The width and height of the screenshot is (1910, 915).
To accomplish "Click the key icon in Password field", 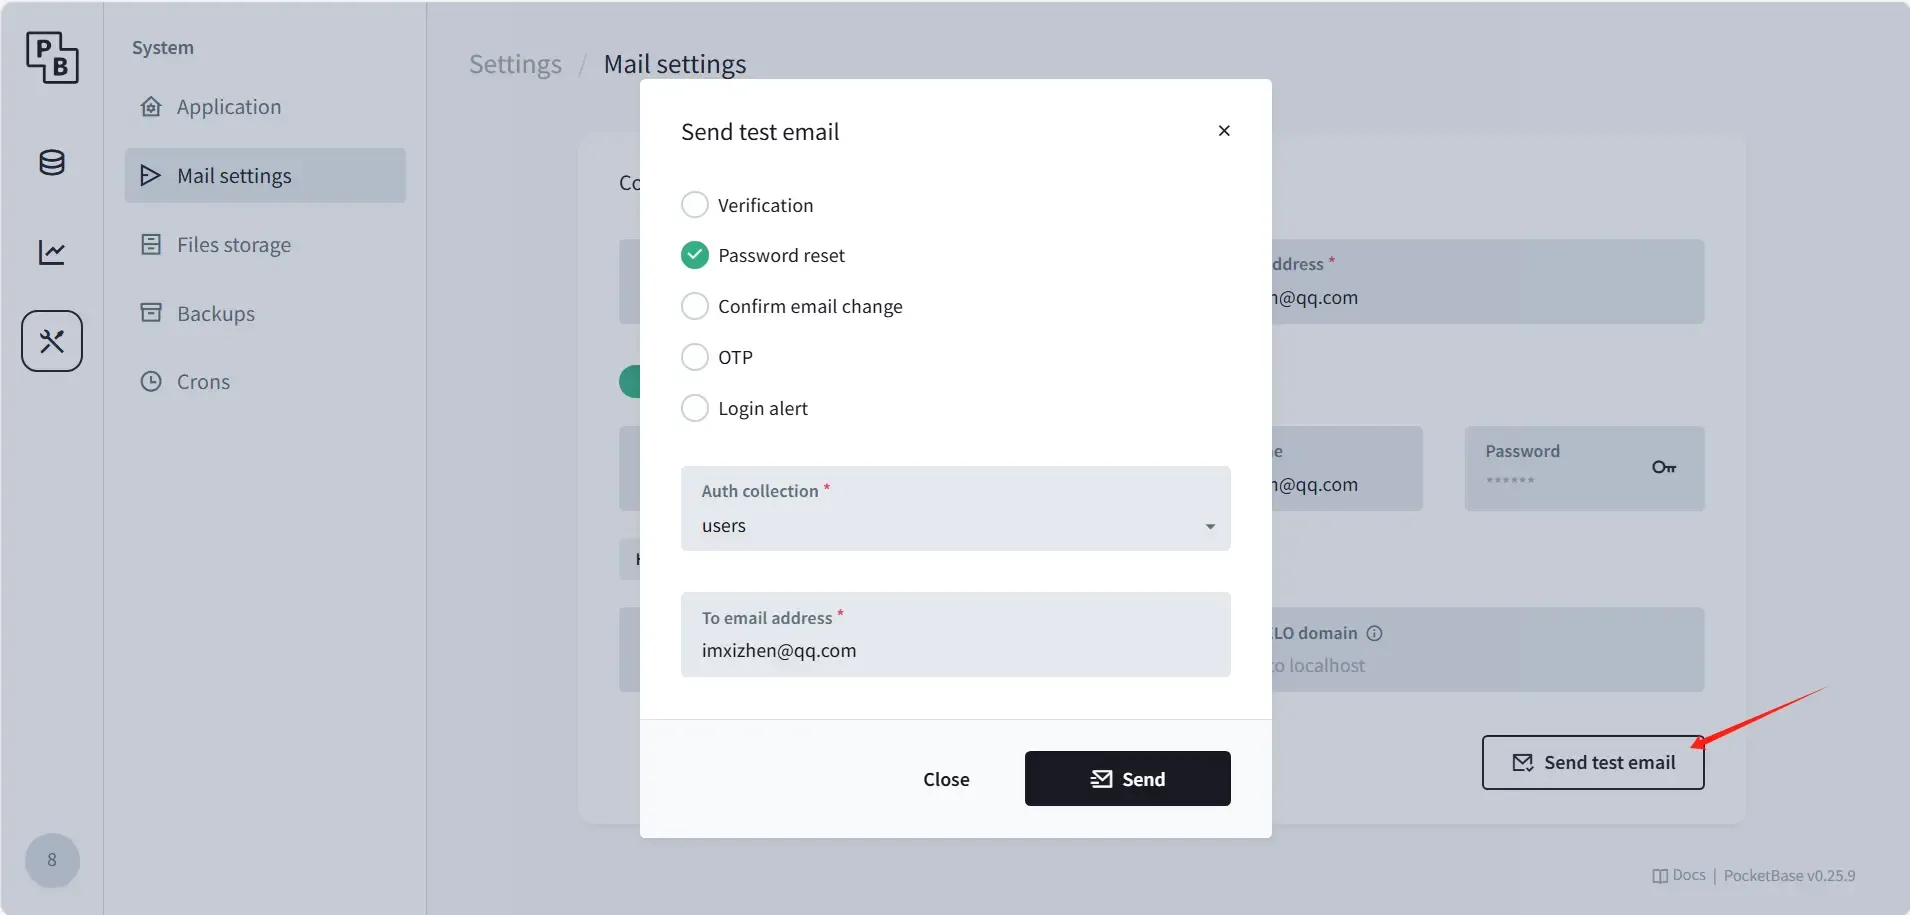I will click(1664, 467).
